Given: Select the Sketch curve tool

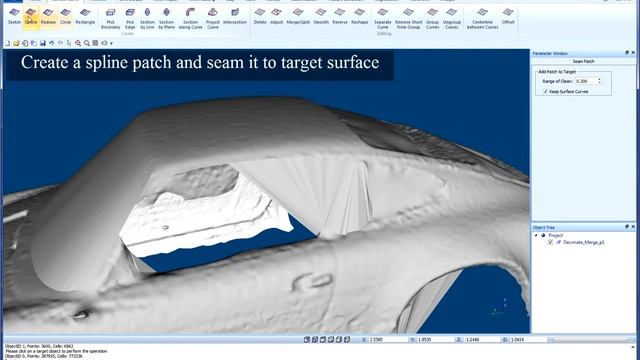Looking at the screenshot, I should pos(14,17).
